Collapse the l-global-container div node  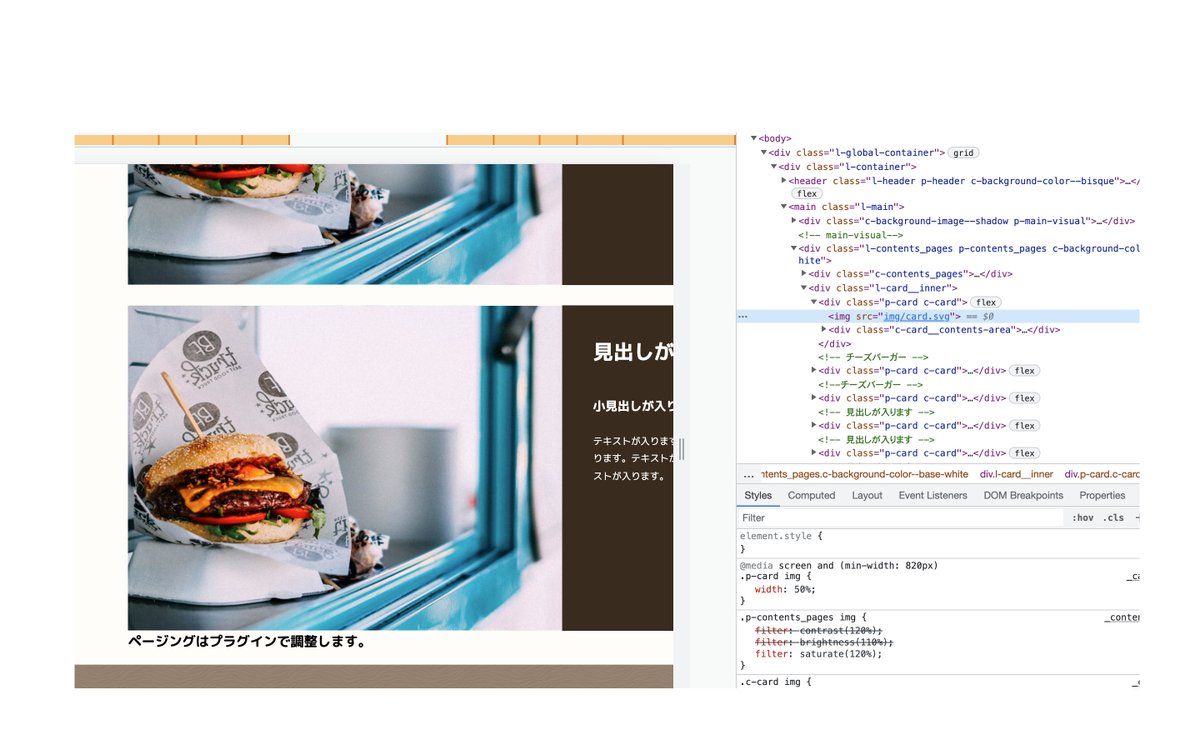click(x=764, y=153)
